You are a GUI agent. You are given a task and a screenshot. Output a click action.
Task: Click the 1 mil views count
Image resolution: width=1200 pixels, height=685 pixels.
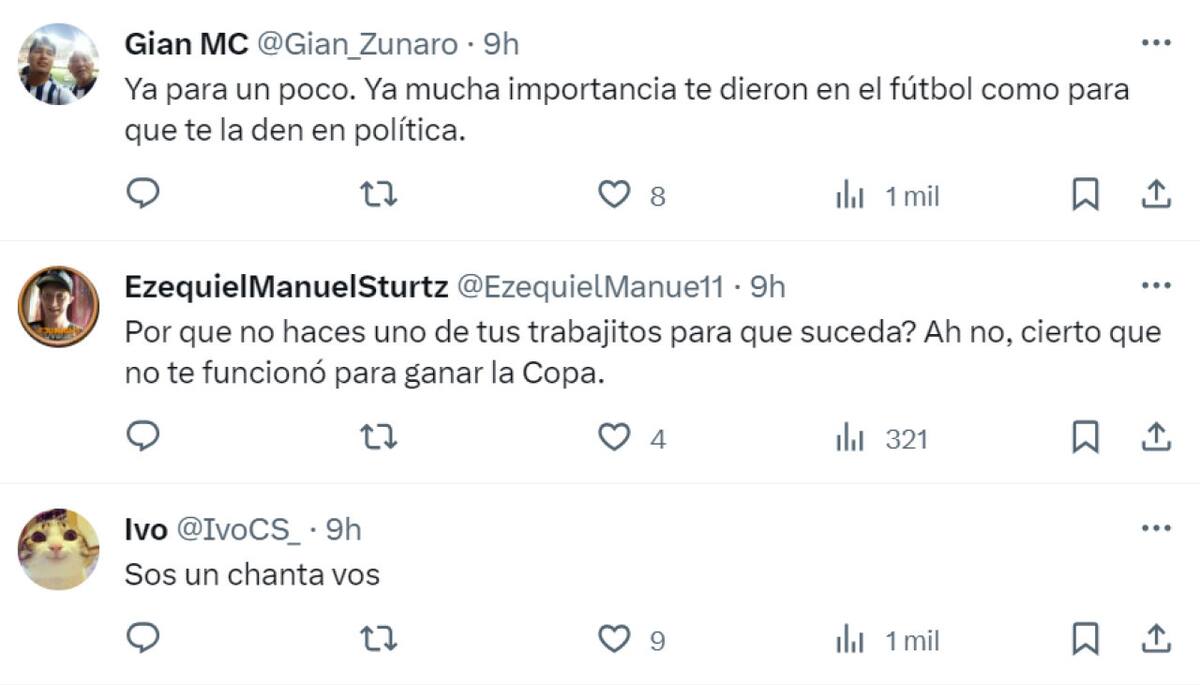[911, 195]
